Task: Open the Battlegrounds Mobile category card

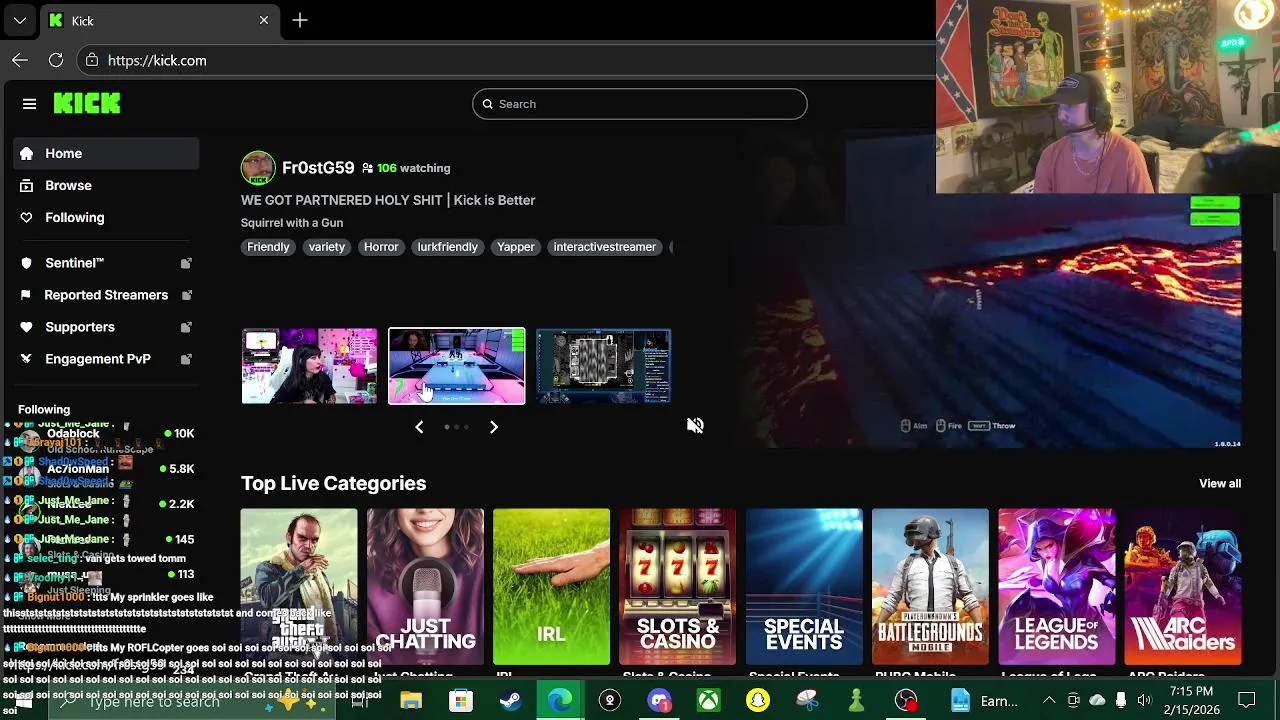Action: pyautogui.click(x=930, y=587)
